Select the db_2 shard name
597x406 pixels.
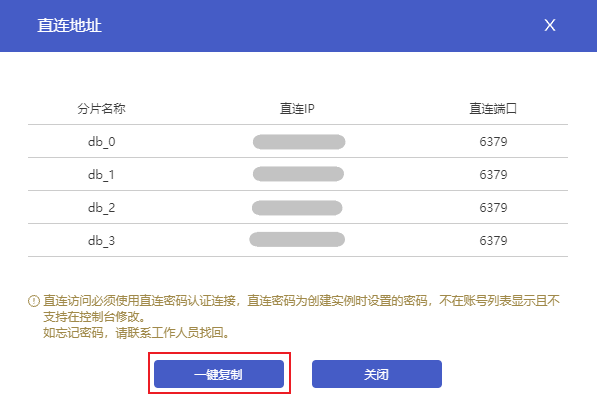[x=102, y=208]
